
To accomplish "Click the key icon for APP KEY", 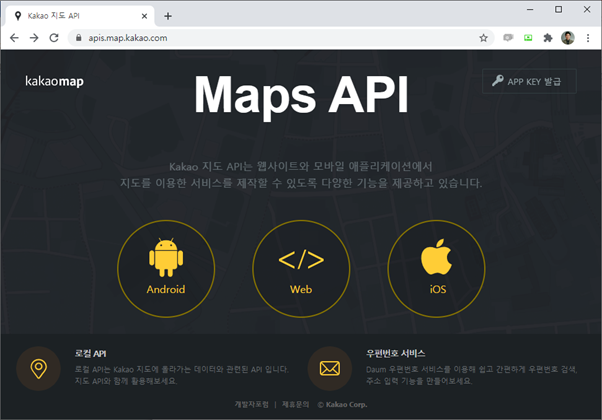I will [498, 81].
